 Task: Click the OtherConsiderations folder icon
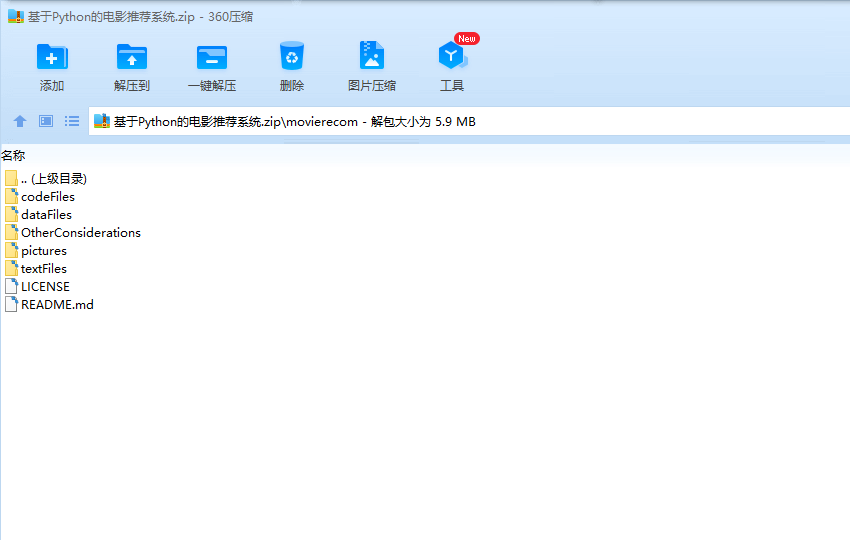[x=11, y=232]
